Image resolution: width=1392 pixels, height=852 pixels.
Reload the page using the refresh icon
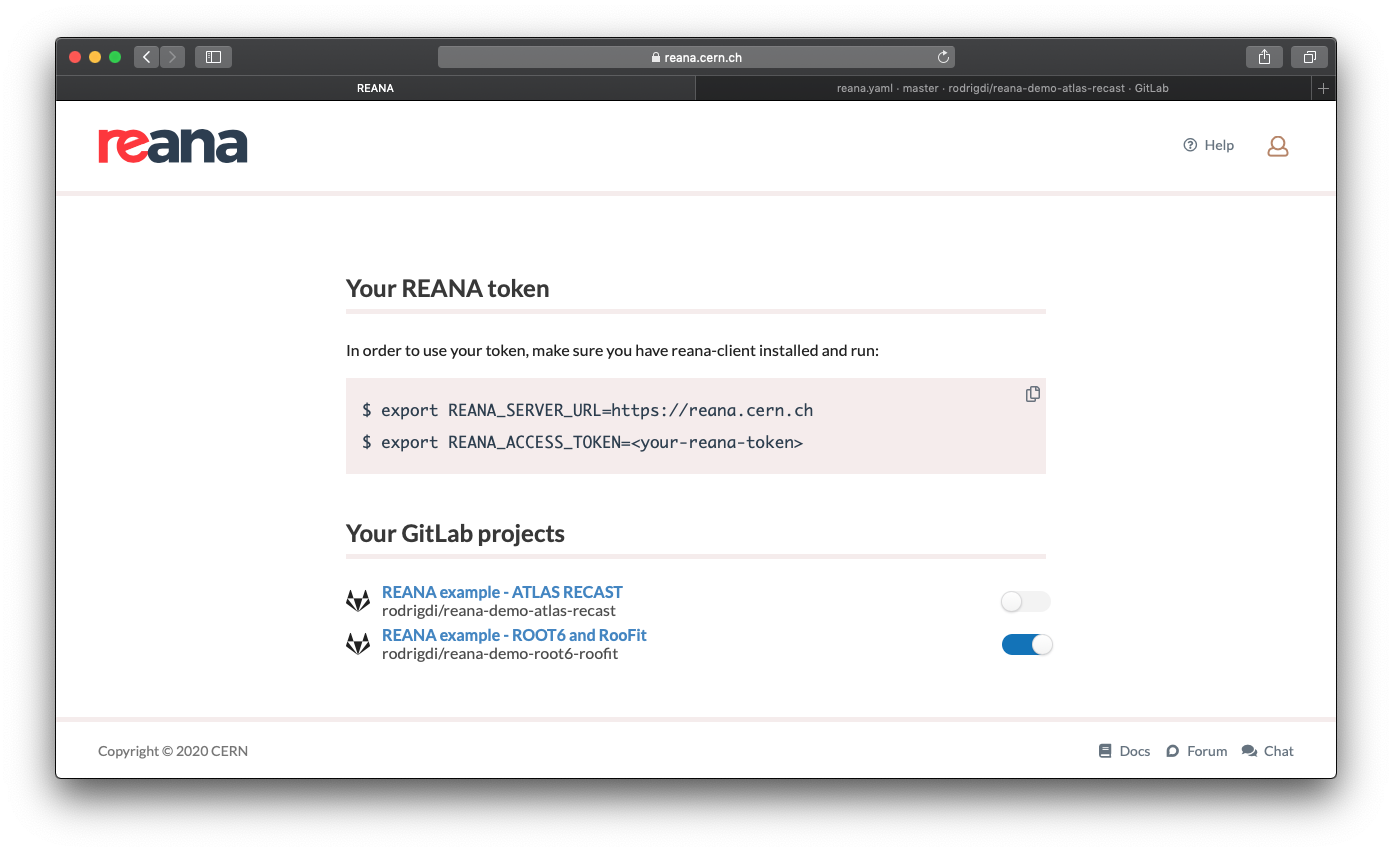tap(942, 57)
